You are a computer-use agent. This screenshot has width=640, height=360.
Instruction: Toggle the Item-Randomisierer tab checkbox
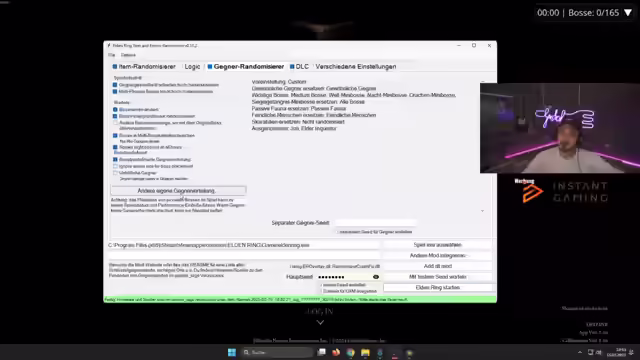coord(115,67)
